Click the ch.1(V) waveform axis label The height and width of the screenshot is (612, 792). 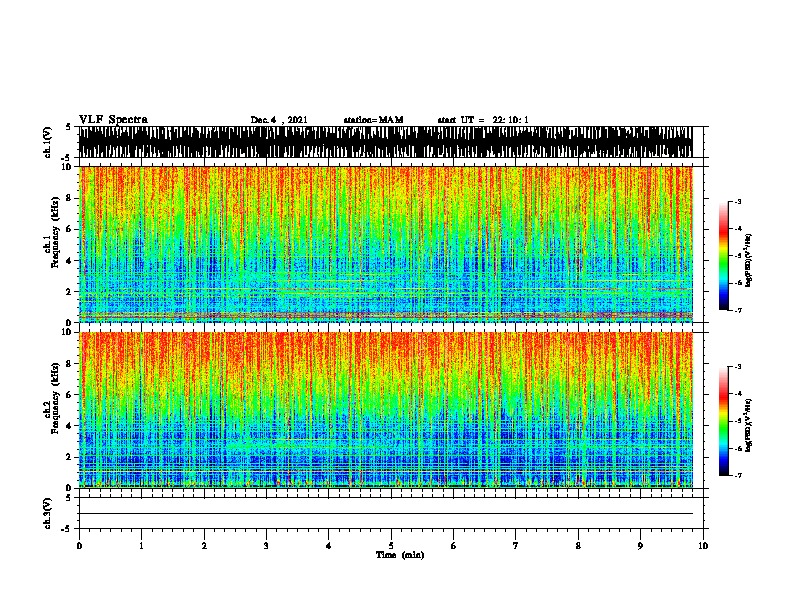[x=47, y=142]
